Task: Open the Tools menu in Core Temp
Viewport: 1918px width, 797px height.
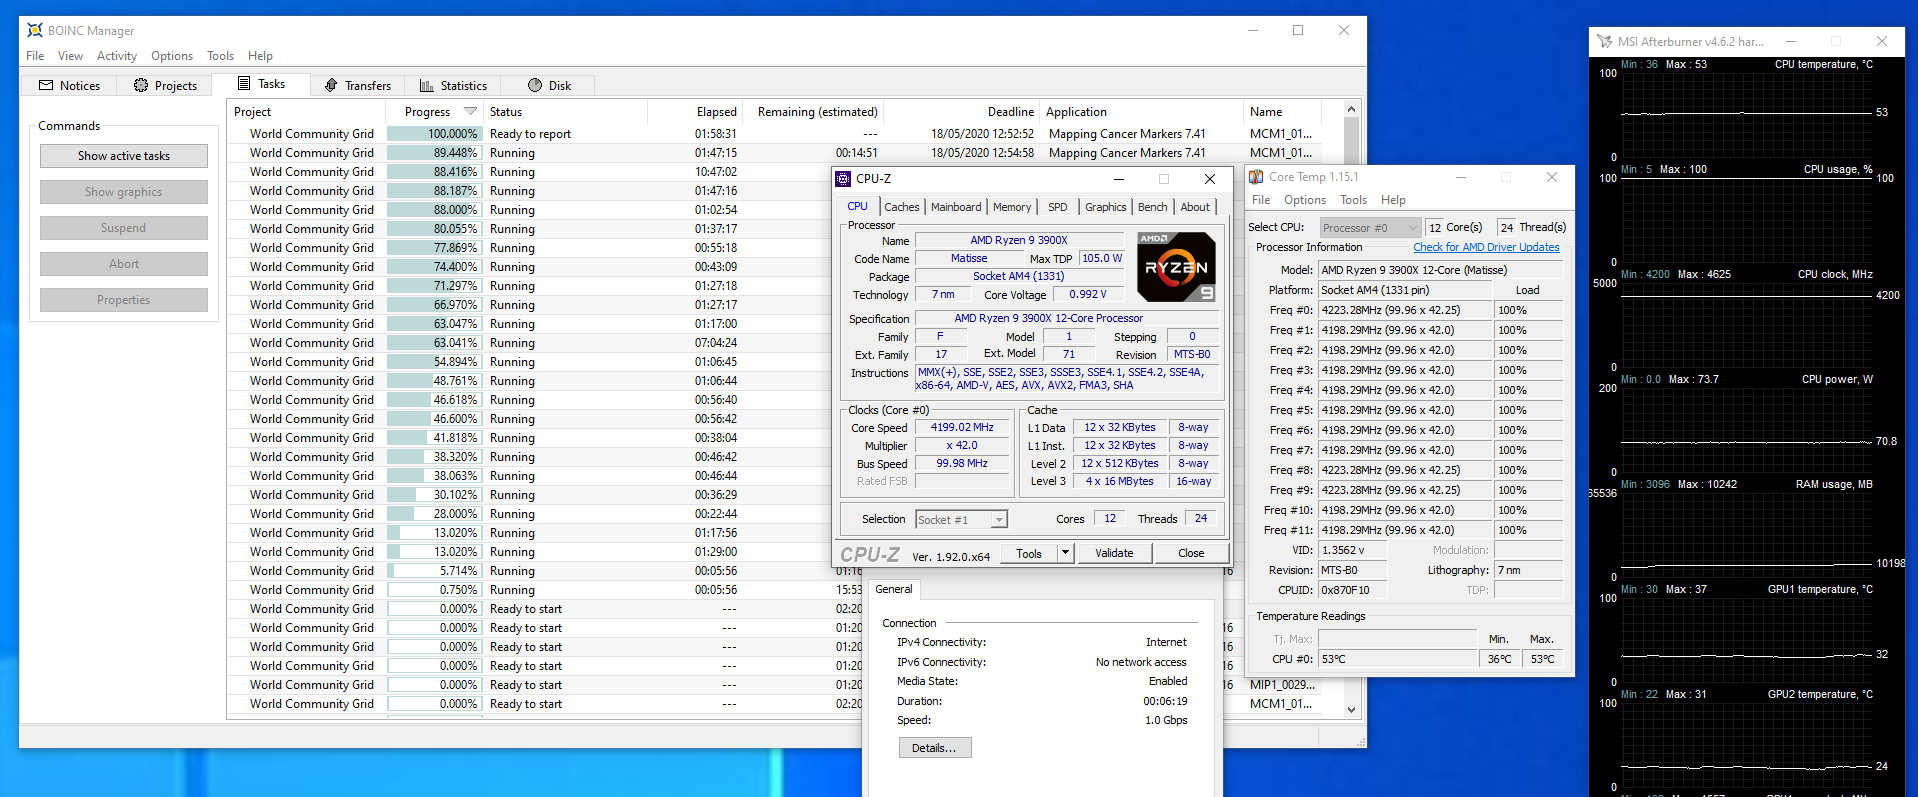Action: coord(1353,200)
